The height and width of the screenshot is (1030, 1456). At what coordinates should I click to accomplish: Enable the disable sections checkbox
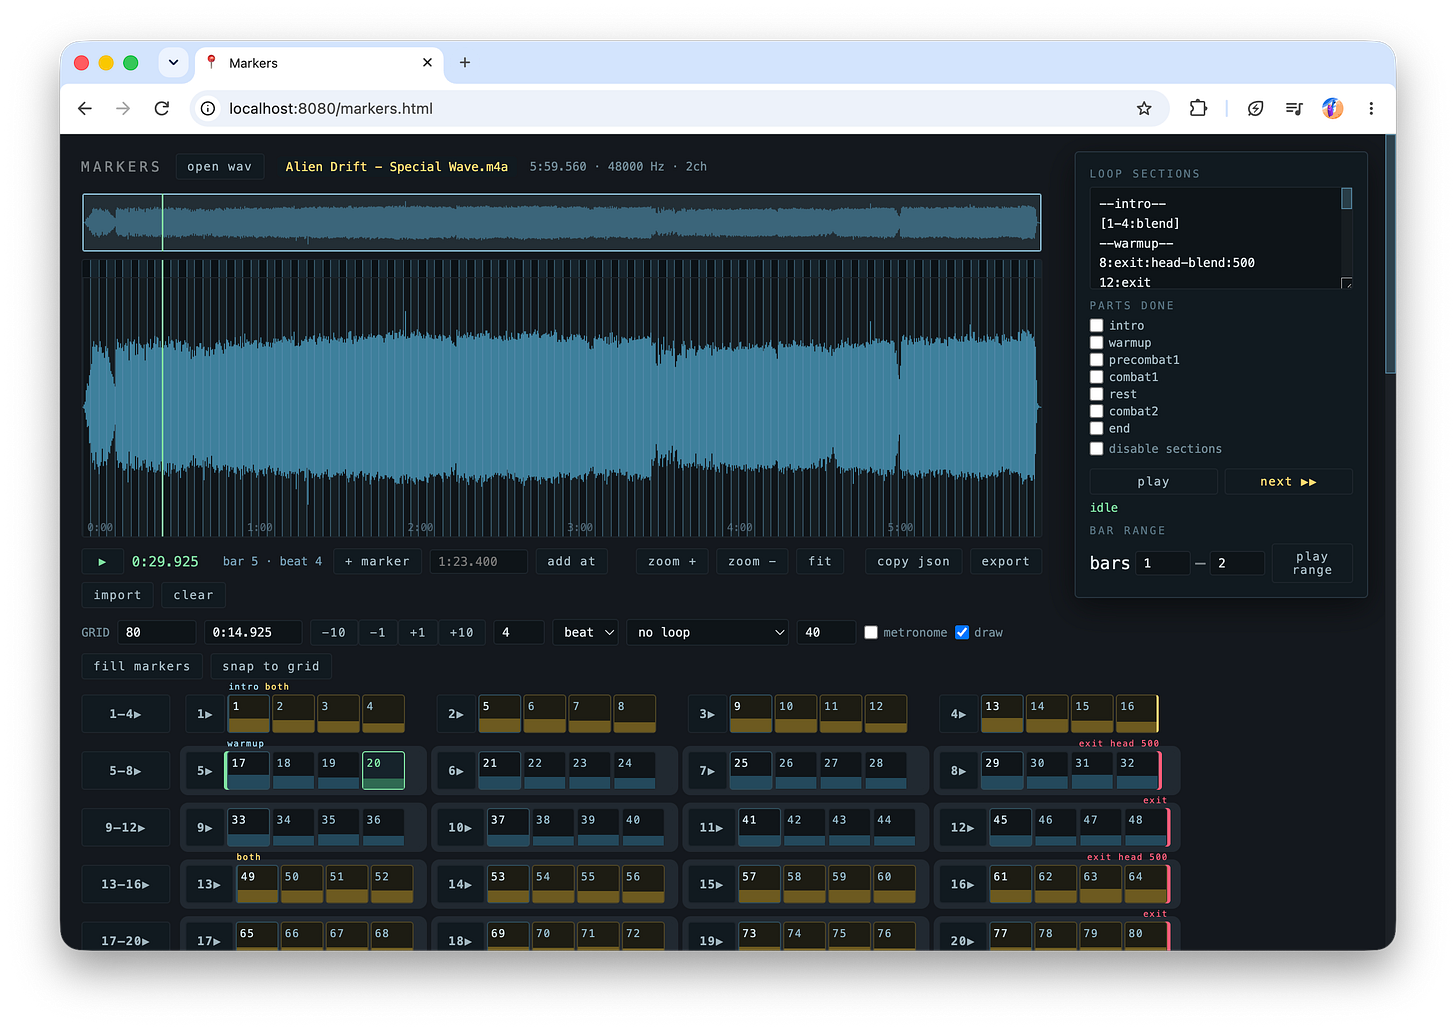tap(1097, 449)
